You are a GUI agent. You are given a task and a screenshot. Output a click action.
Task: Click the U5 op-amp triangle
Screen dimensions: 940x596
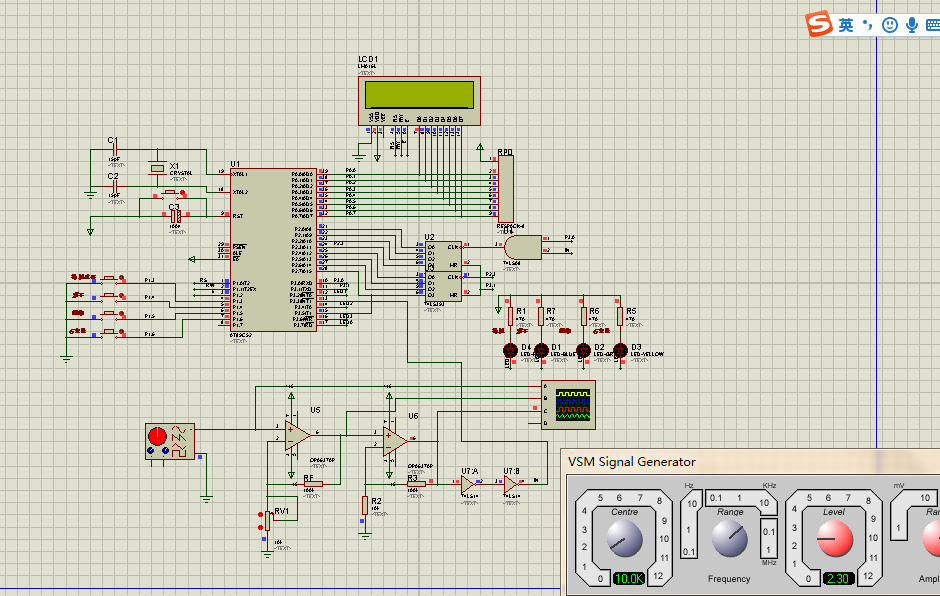(297, 434)
